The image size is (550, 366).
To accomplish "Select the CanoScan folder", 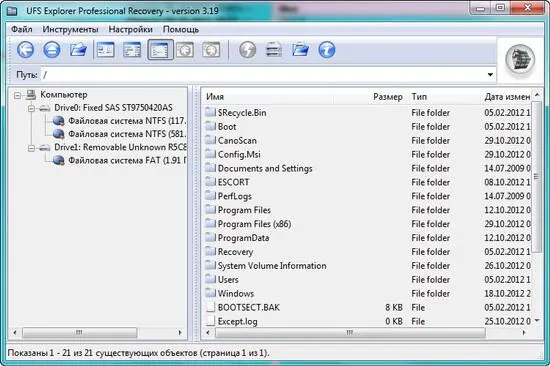I will click(237, 140).
